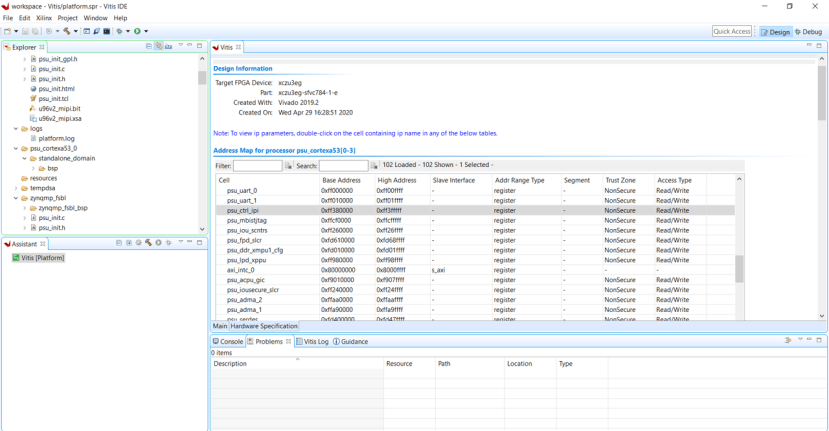Screen dimensions: 829x431
Task: Switch to the Design perspective
Action: point(775,32)
